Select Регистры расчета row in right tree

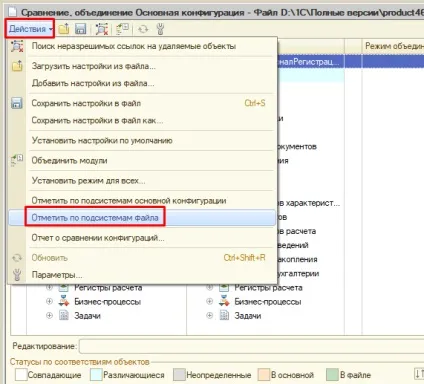[x=268, y=288]
